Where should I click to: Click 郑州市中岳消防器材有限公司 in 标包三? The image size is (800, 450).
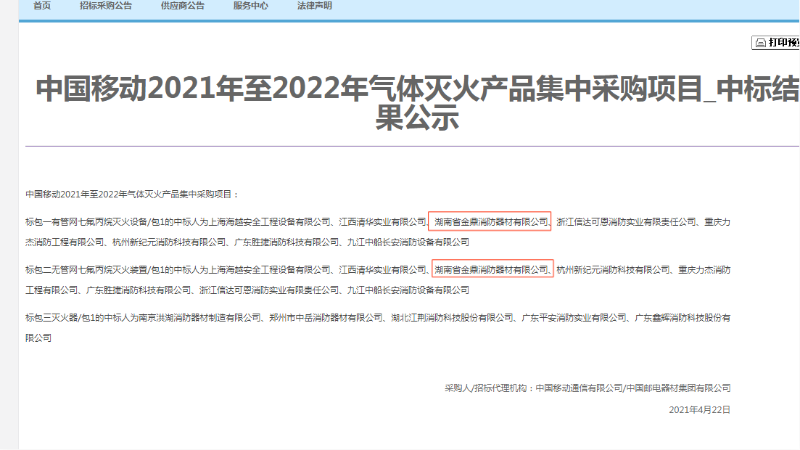(325, 317)
